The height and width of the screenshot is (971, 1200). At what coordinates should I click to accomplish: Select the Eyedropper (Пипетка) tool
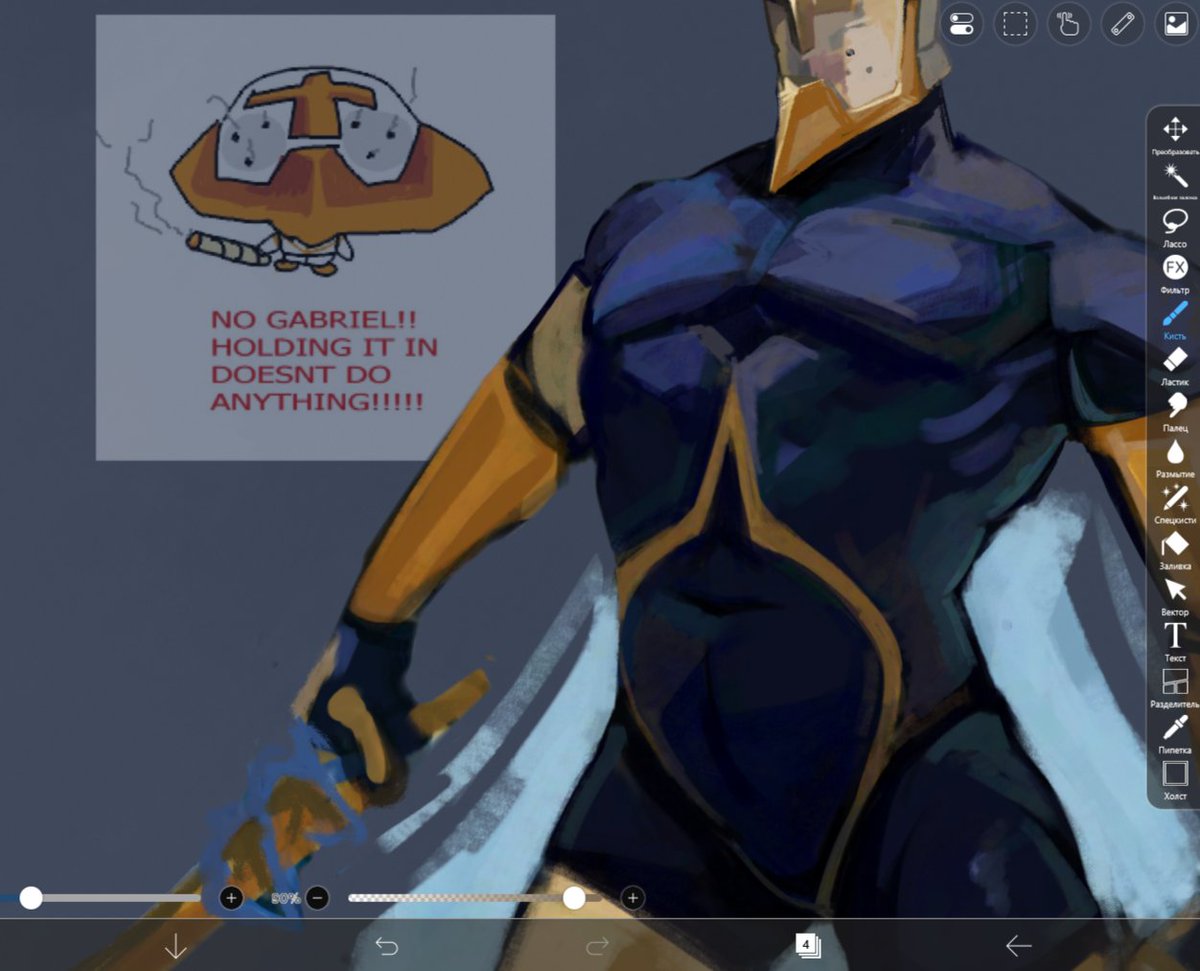[1175, 735]
